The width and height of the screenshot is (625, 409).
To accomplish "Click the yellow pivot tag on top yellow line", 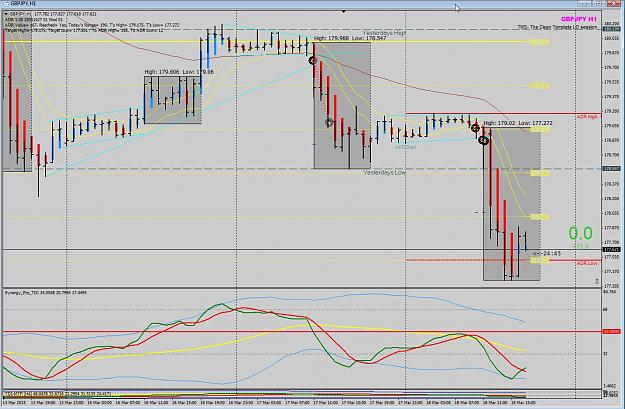I will pos(540,41).
